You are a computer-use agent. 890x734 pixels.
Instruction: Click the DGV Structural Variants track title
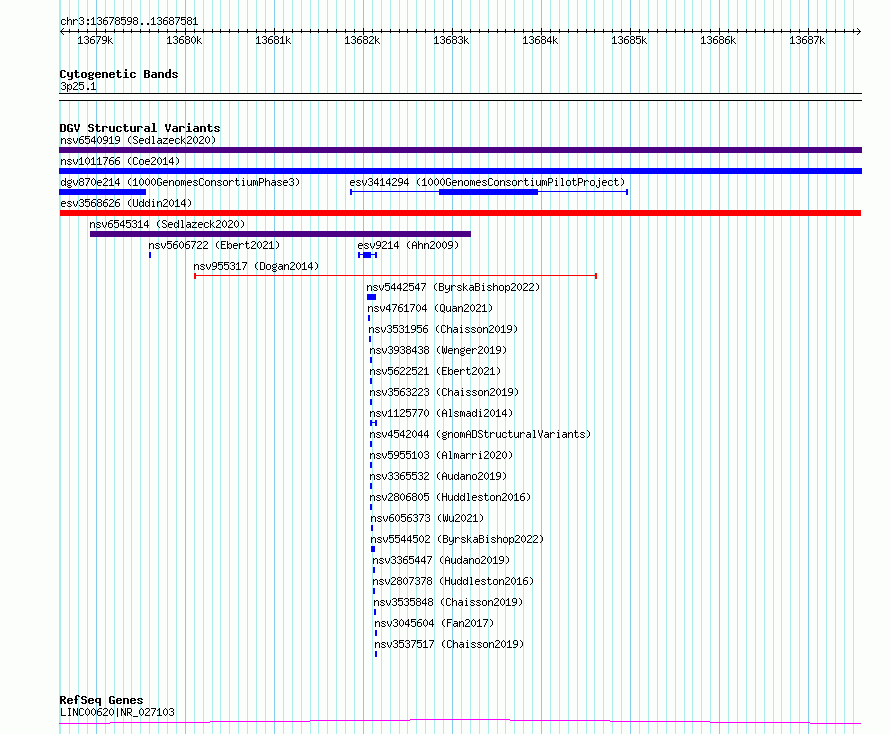[x=140, y=128]
